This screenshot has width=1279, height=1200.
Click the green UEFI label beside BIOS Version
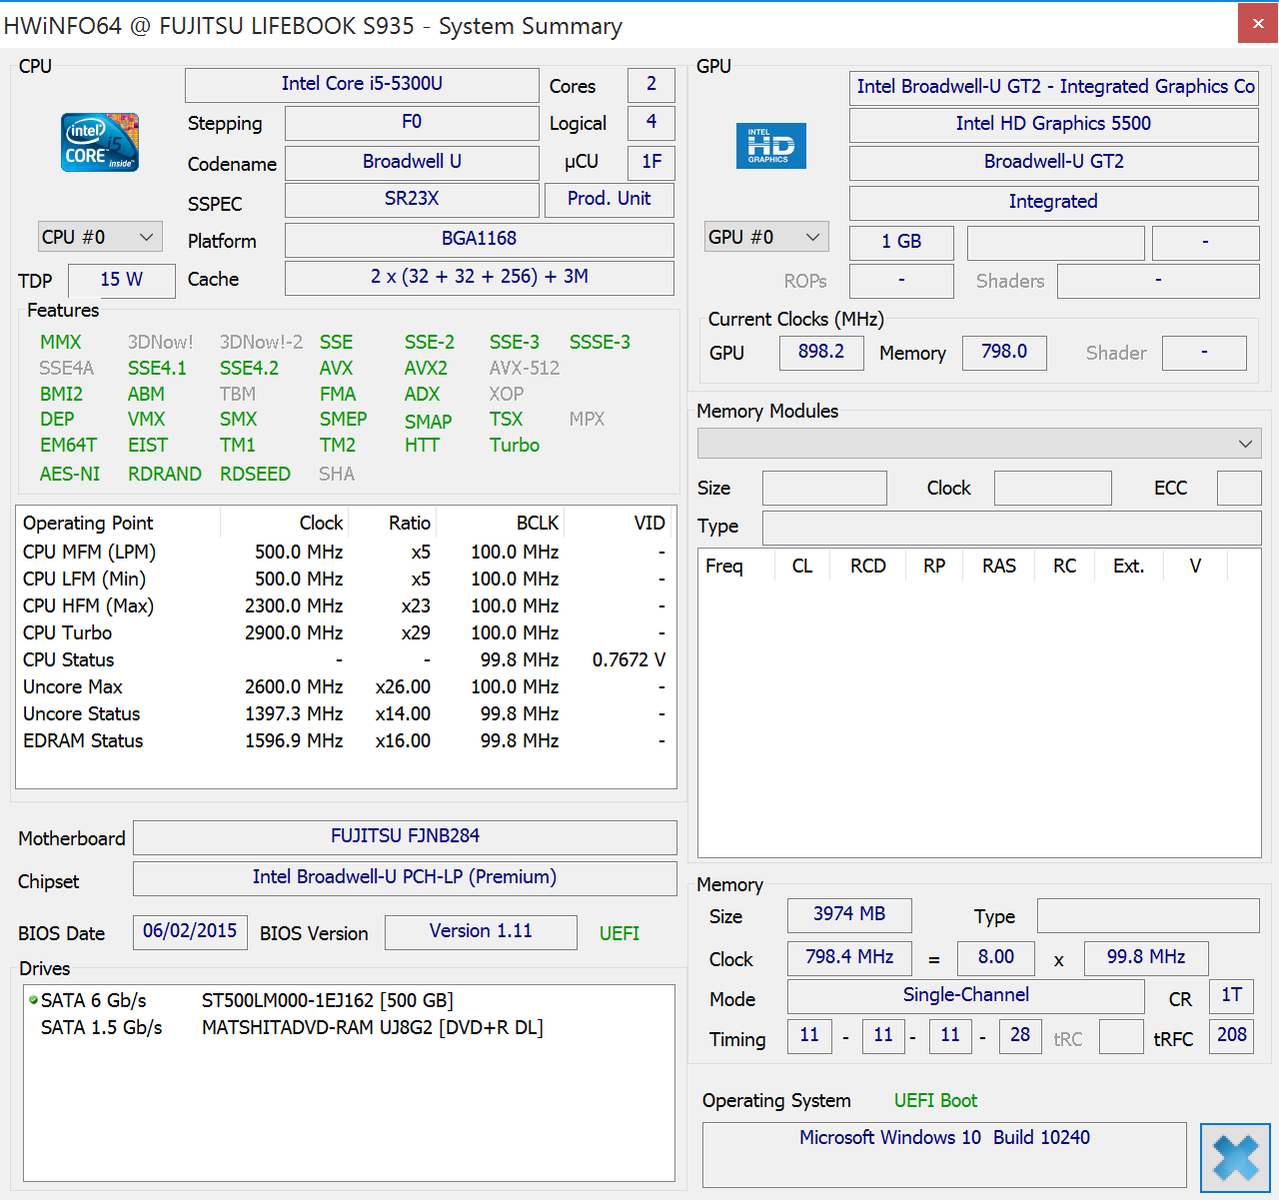pyautogui.click(x=619, y=933)
